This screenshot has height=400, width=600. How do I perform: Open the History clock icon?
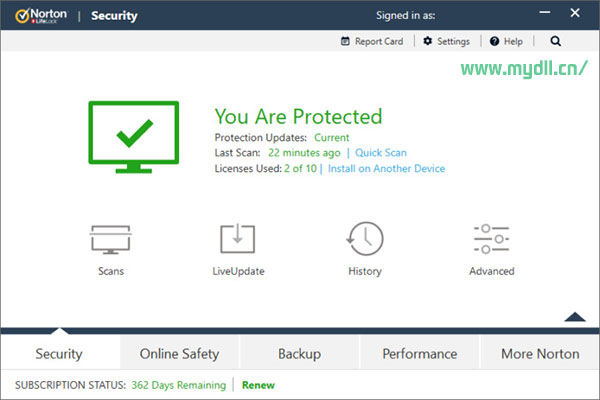(365, 238)
